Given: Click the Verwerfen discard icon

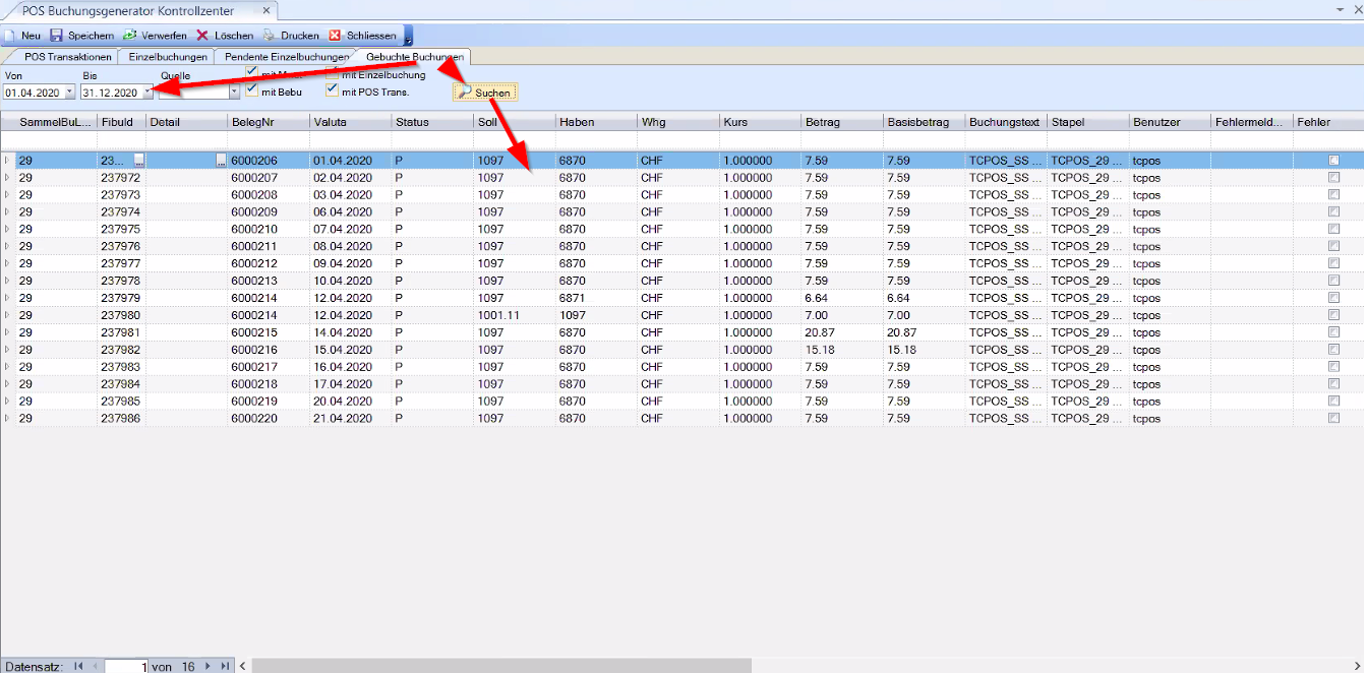Looking at the screenshot, I should coord(130,35).
